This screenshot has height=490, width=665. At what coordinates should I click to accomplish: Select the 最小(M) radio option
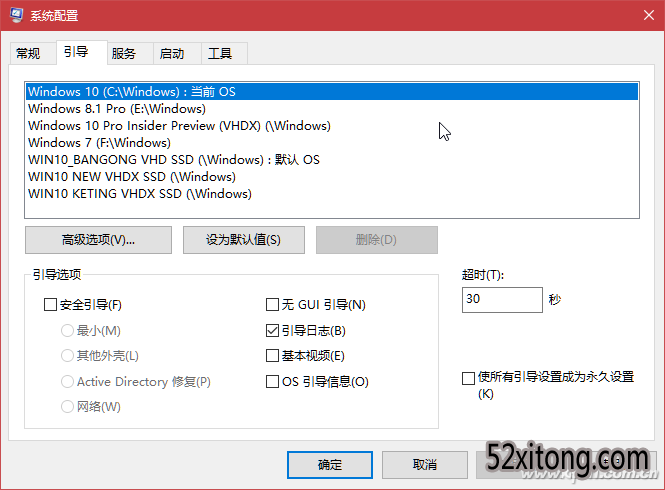coord(67,330)
